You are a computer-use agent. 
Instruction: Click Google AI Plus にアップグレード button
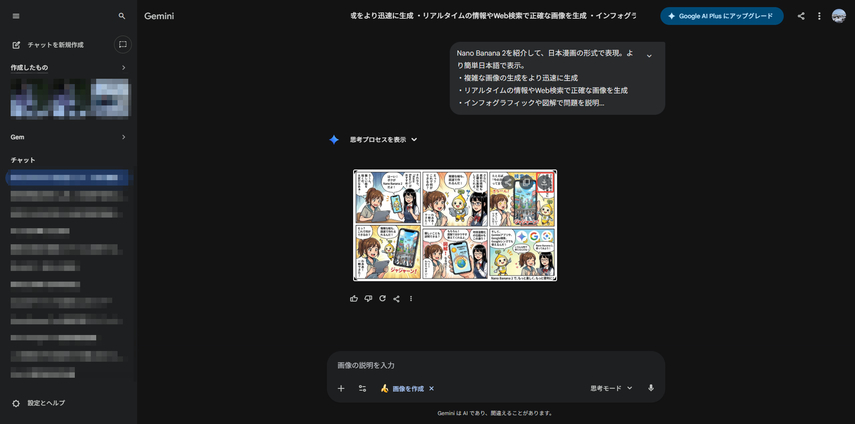click(721, 16)
